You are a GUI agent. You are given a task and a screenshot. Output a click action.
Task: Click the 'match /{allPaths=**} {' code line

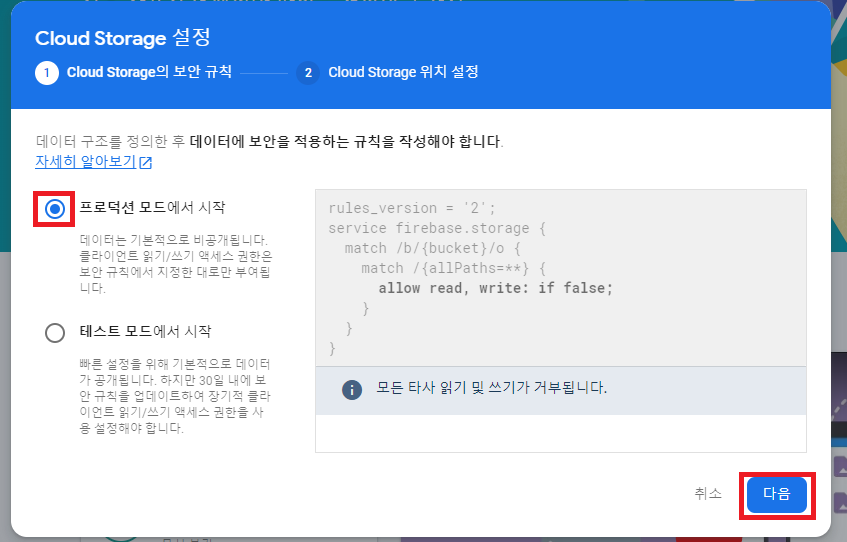pyautogui.click(x=454, y=268)
